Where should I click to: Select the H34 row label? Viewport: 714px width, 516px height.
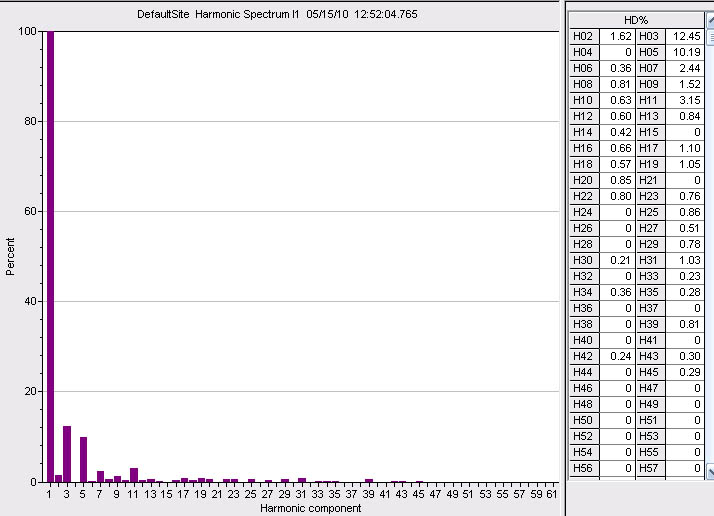[584, 292]
